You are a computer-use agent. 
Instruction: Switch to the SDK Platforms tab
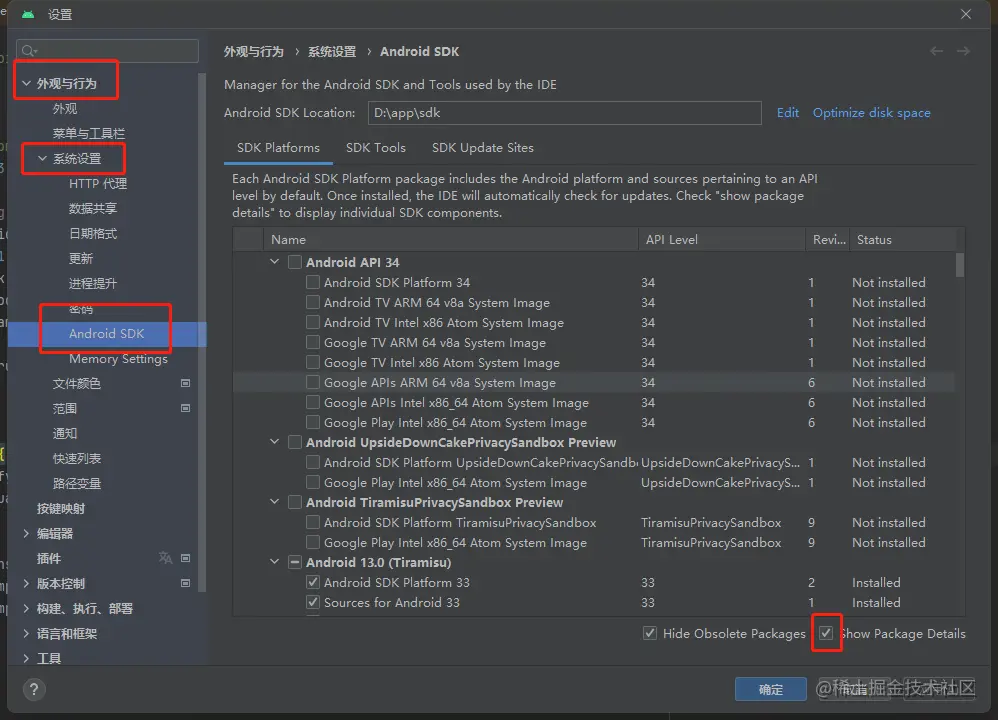point(278,148)
